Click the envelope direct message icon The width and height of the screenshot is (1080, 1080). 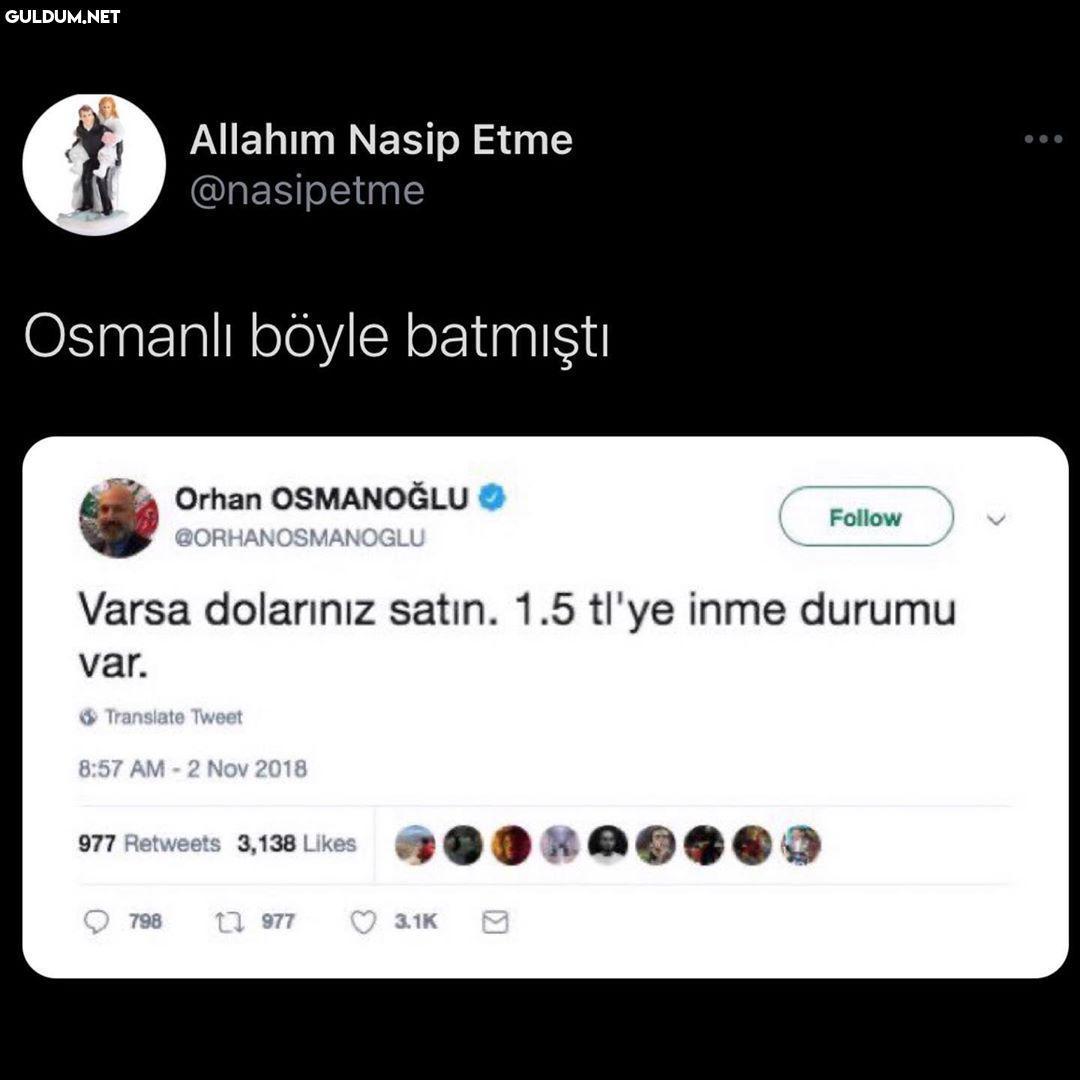click(495, 922)
